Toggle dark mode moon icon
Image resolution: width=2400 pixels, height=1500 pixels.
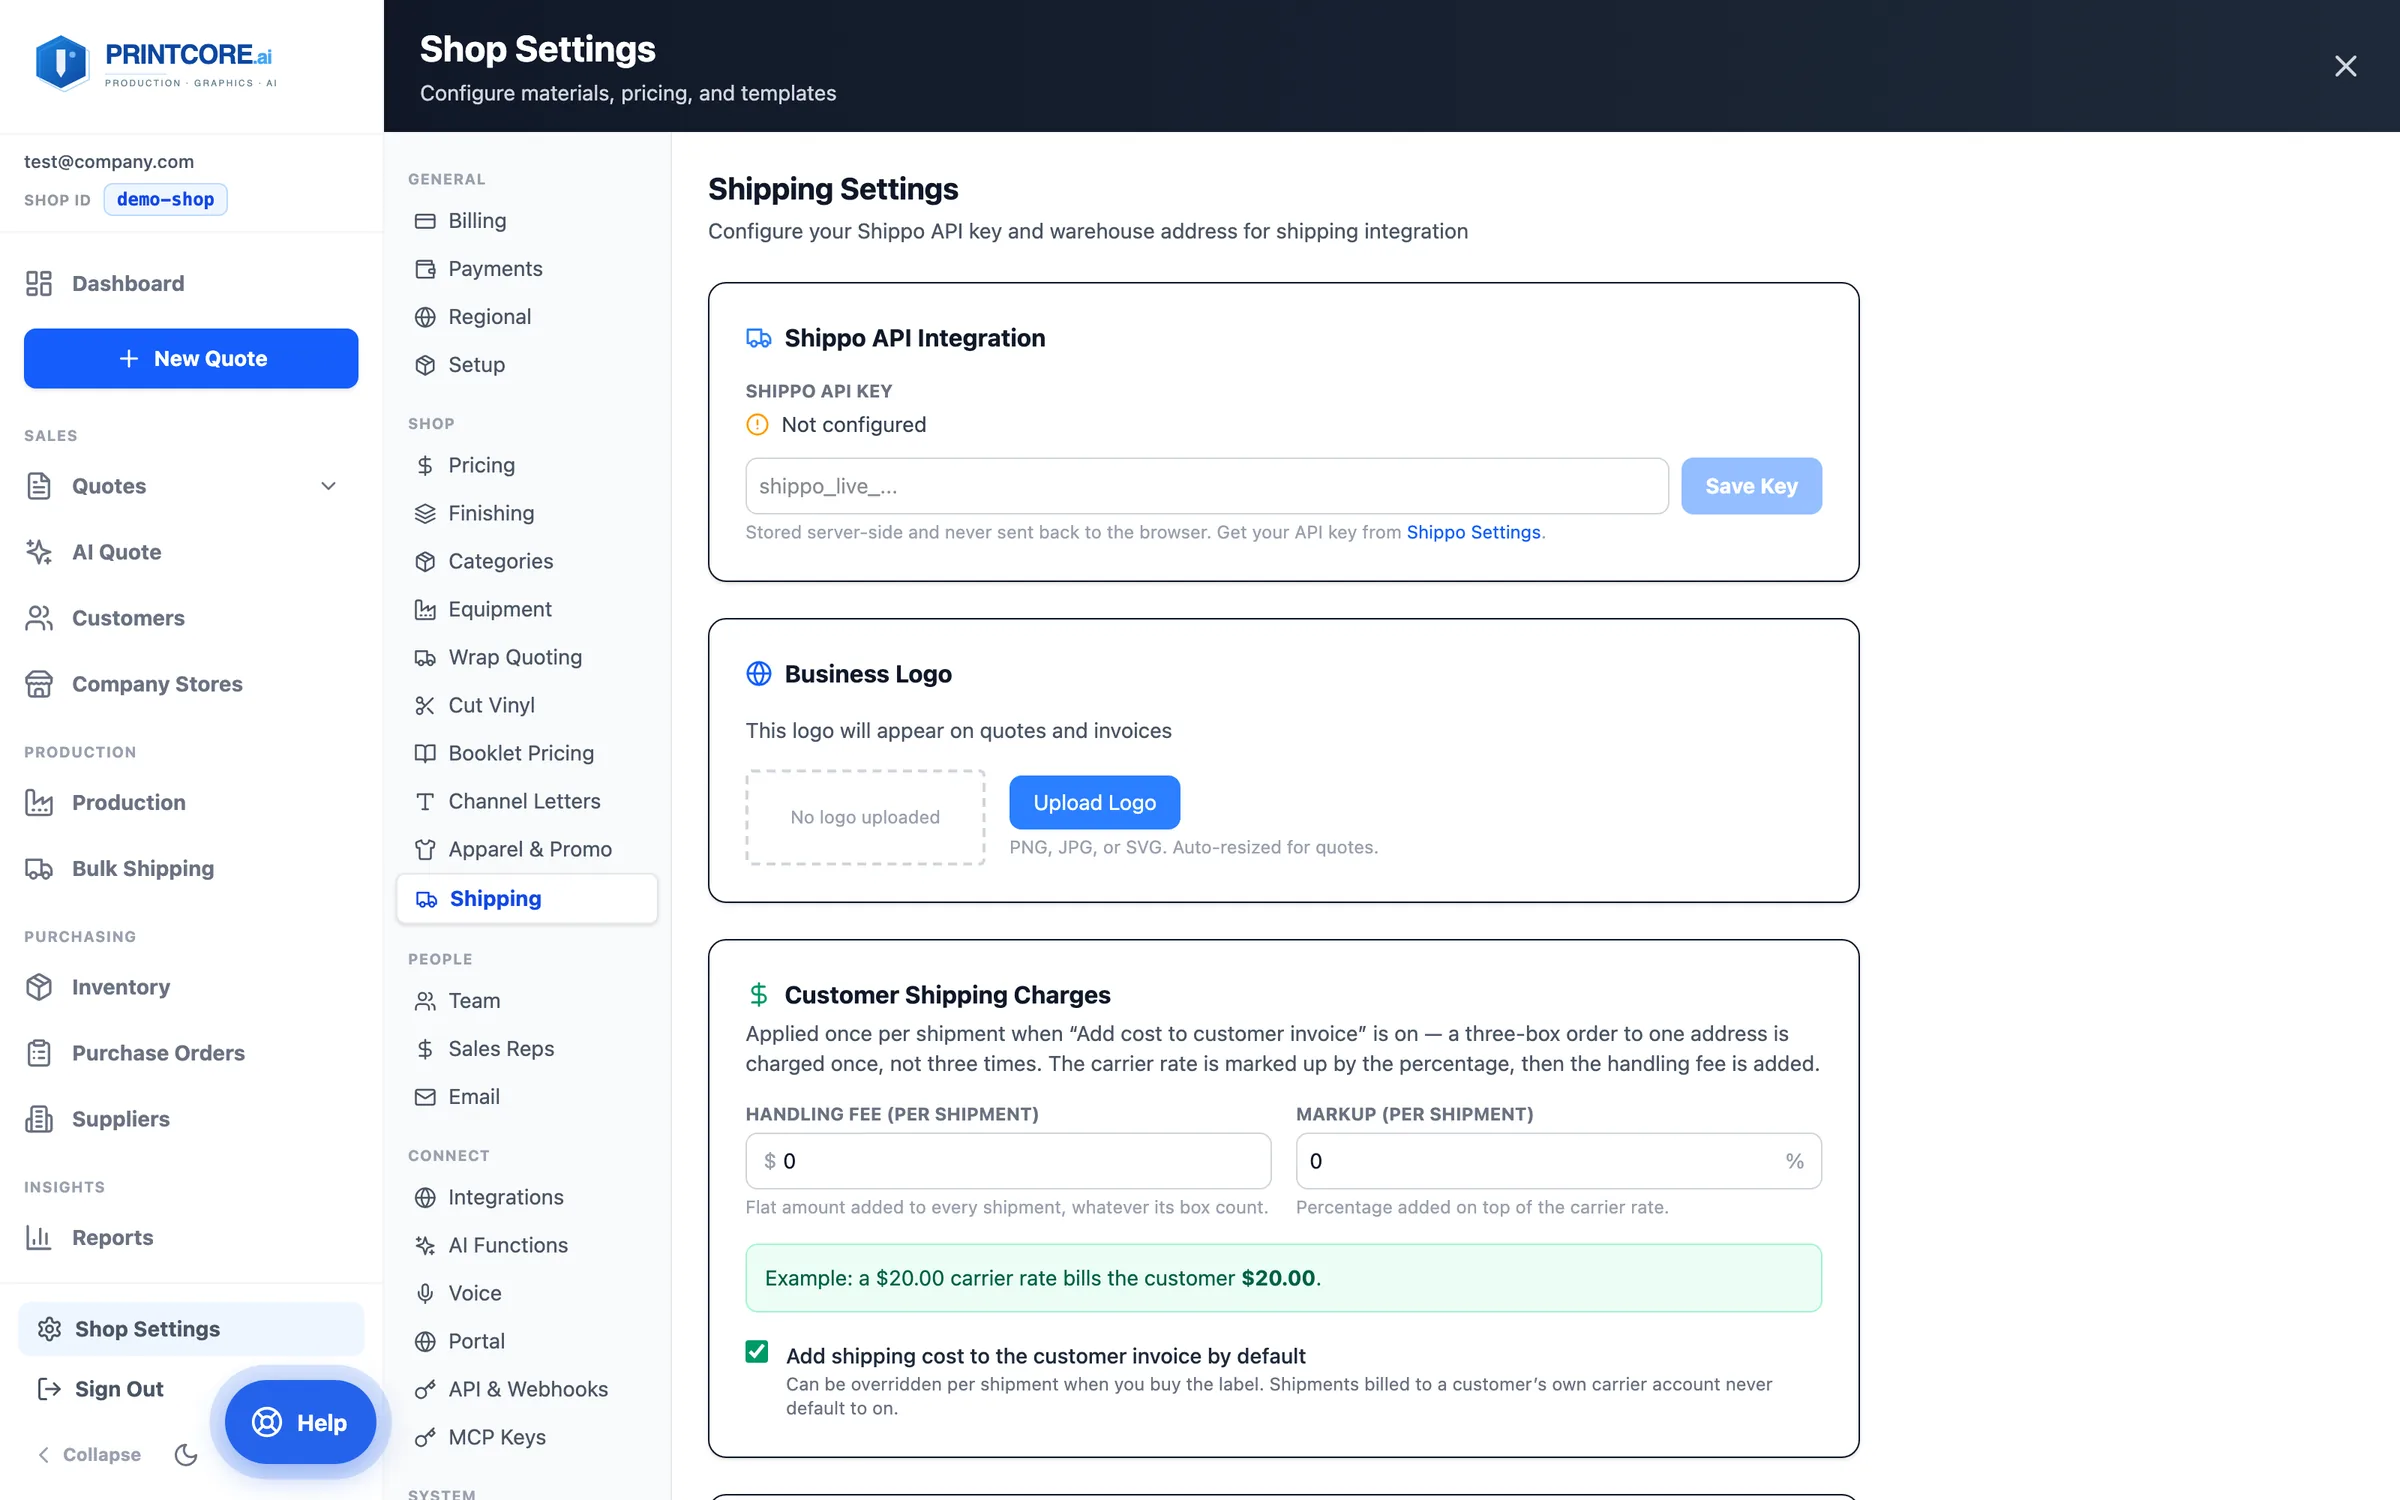pyautogui.click(x=186, y=1455)
